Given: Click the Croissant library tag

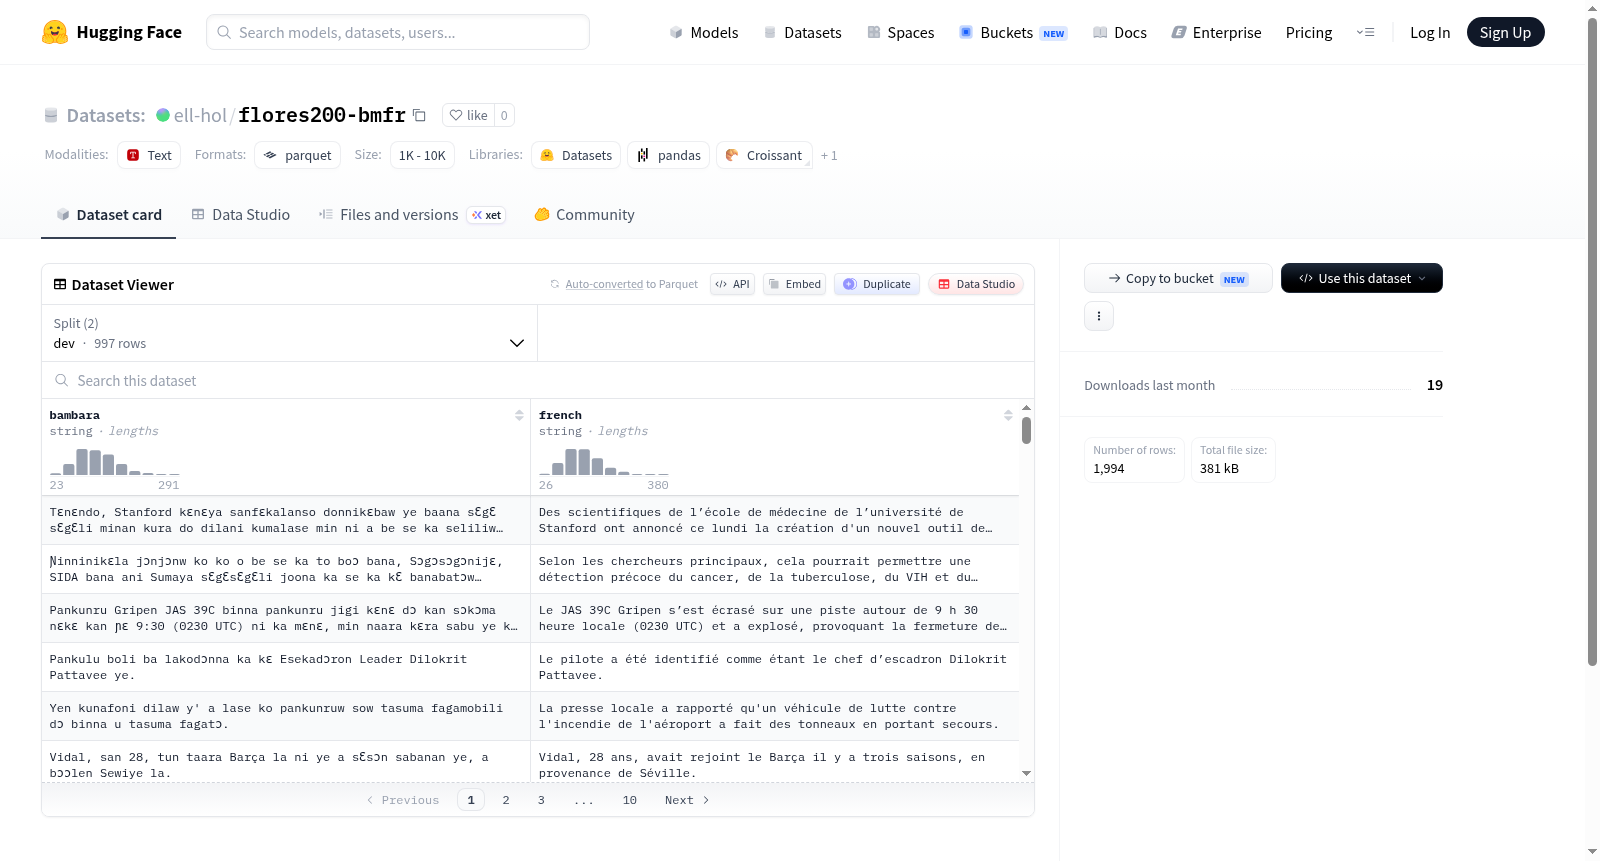Looking at the screenshot, I should tap(764, 155).
